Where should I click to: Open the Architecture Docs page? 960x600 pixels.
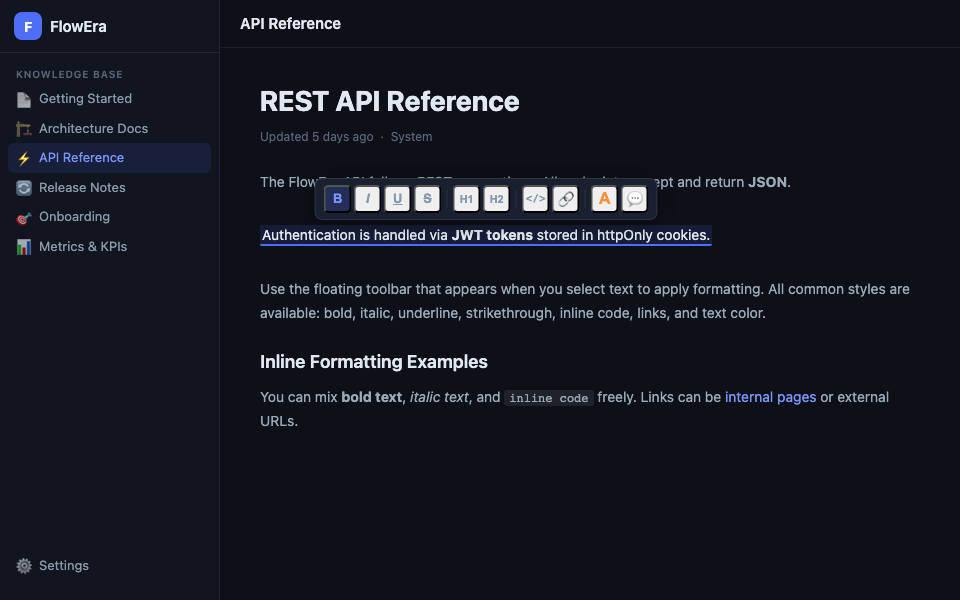pyautogui.click(x=93, y=128)
